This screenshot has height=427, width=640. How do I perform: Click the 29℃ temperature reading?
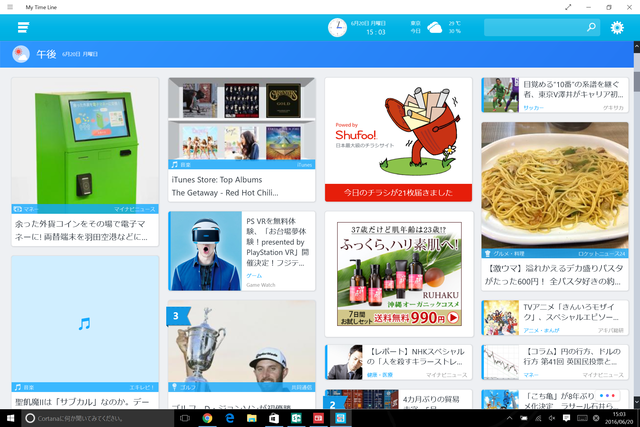pos(454,24)
